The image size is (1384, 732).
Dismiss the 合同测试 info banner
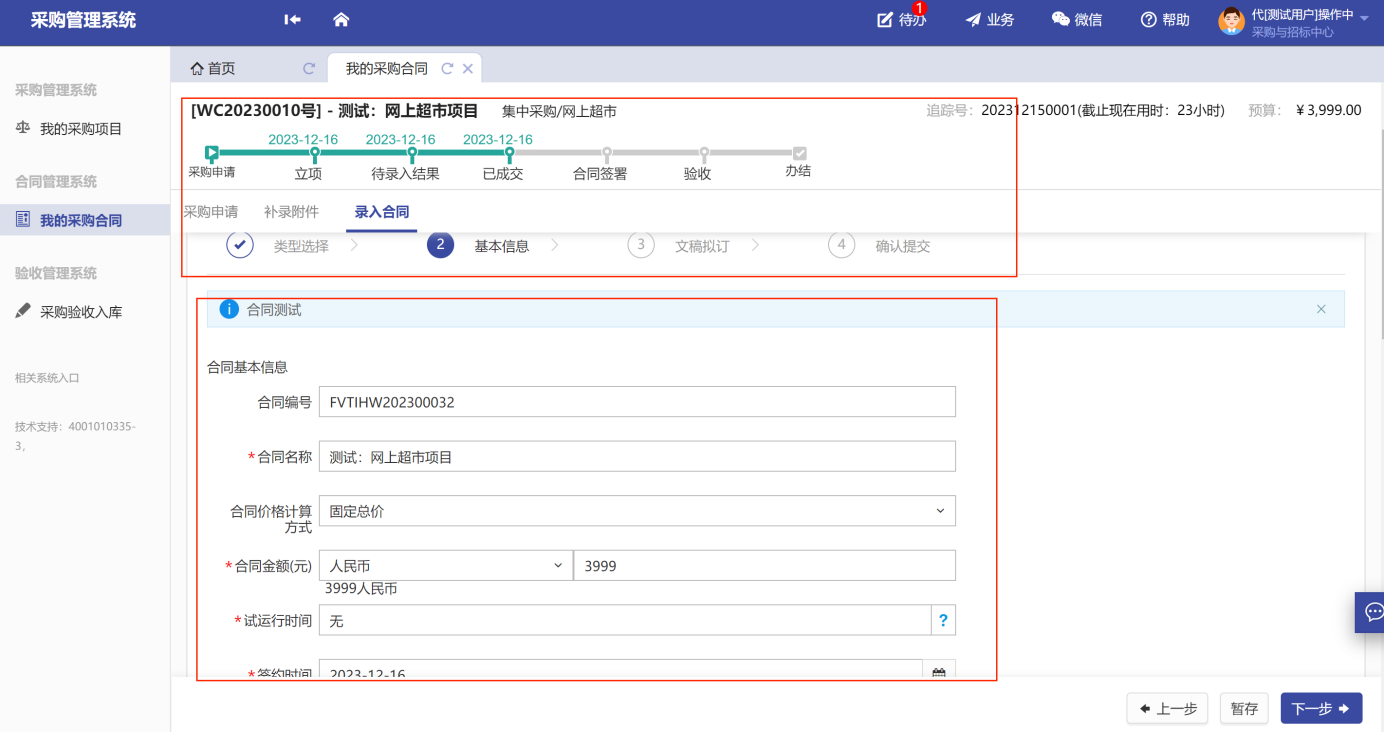[1321, 310]
